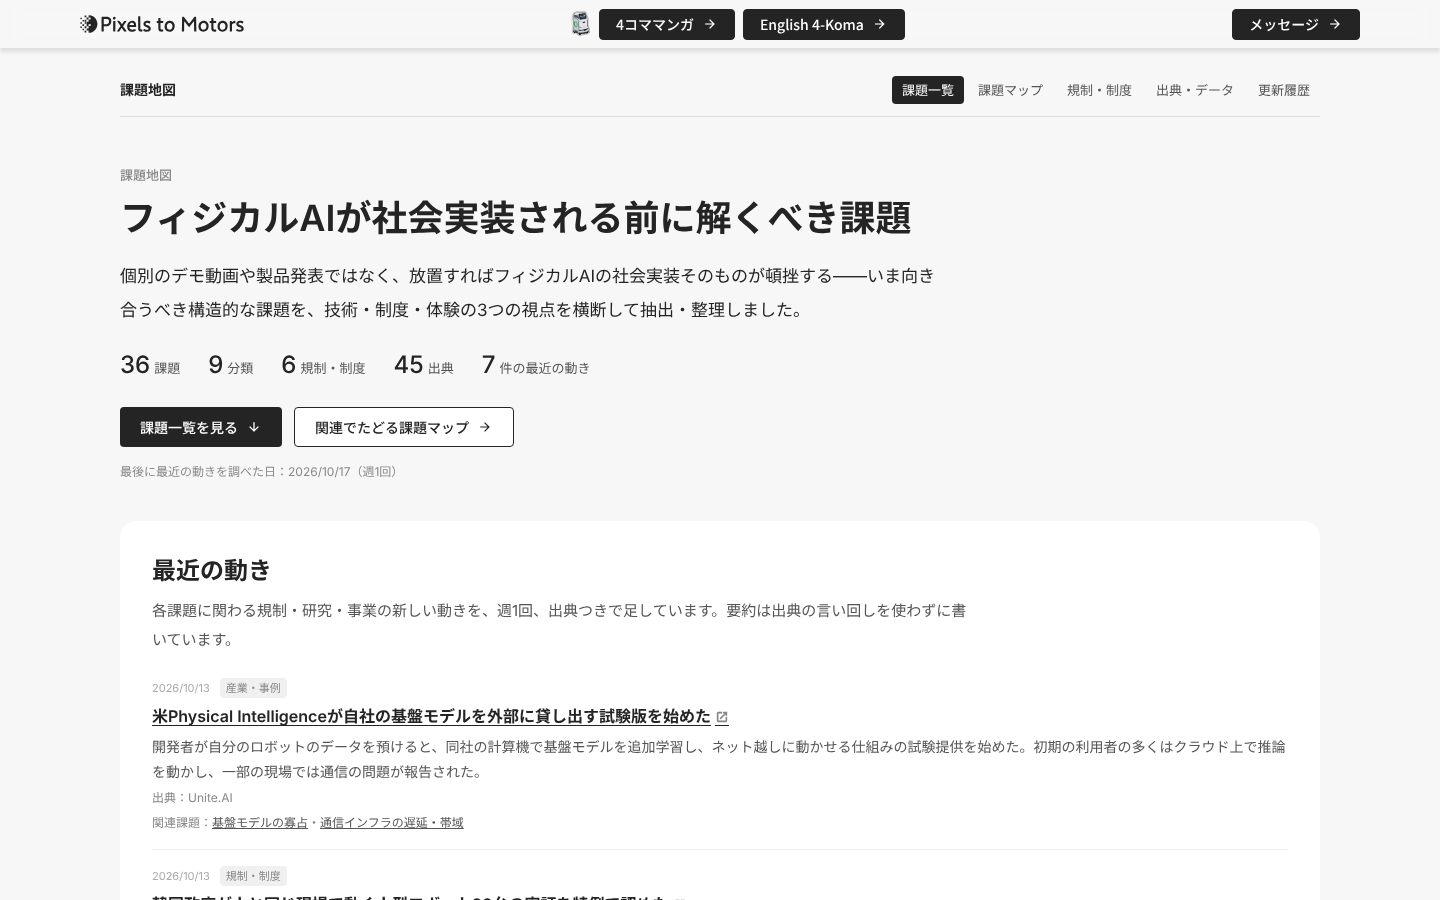Click the 課題地図 header title

coord(148,90)
